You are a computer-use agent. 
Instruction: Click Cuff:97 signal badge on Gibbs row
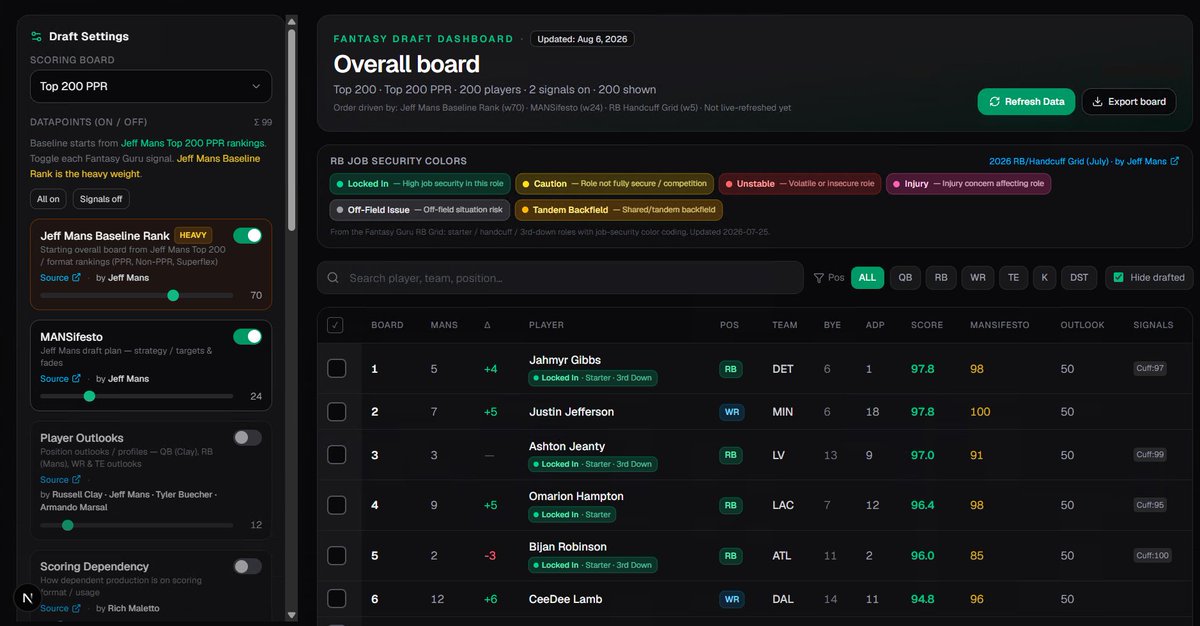(1152, 369)
